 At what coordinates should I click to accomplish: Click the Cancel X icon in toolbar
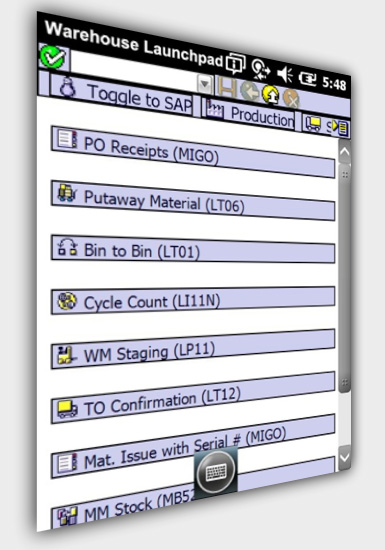pos(292,98)
